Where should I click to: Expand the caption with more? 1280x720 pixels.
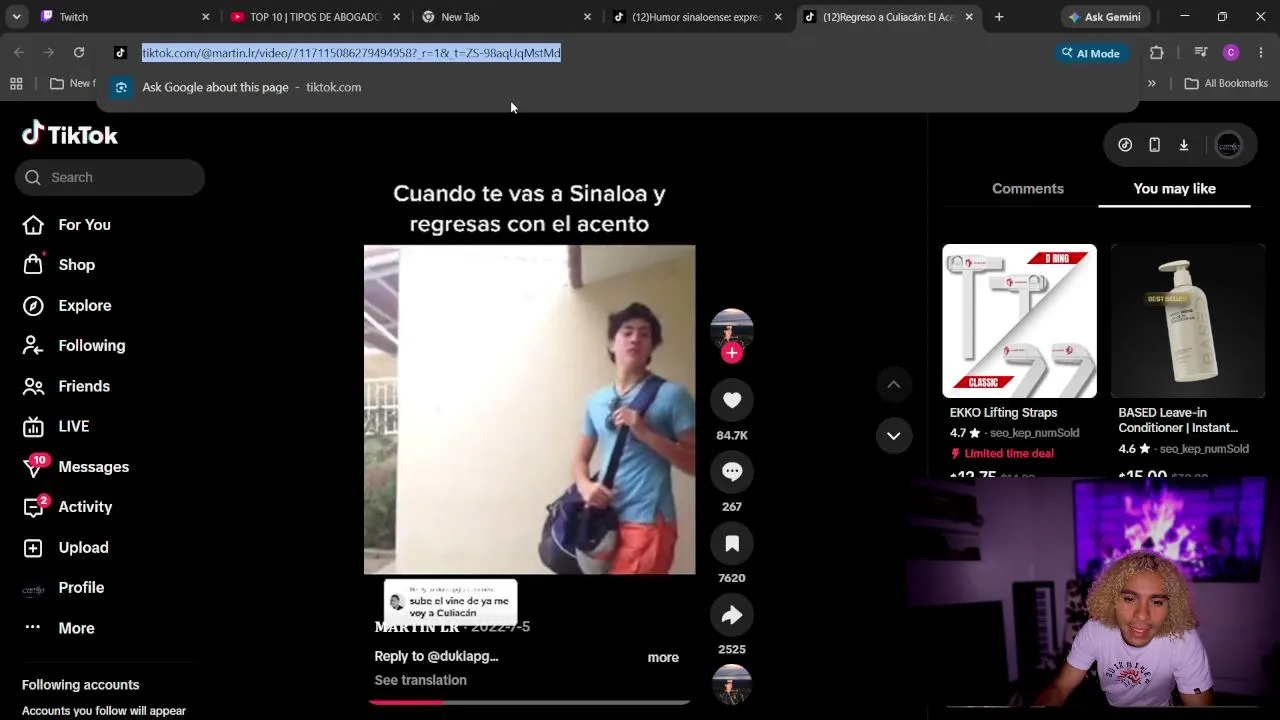663,657
